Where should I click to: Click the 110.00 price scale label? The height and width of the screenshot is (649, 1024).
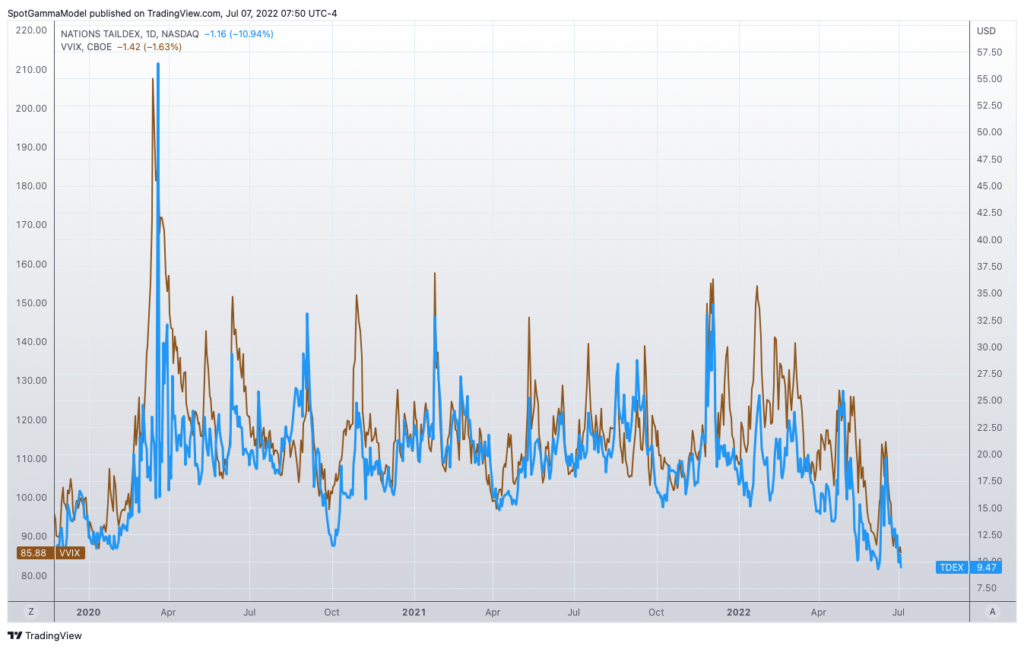point(31,458)
